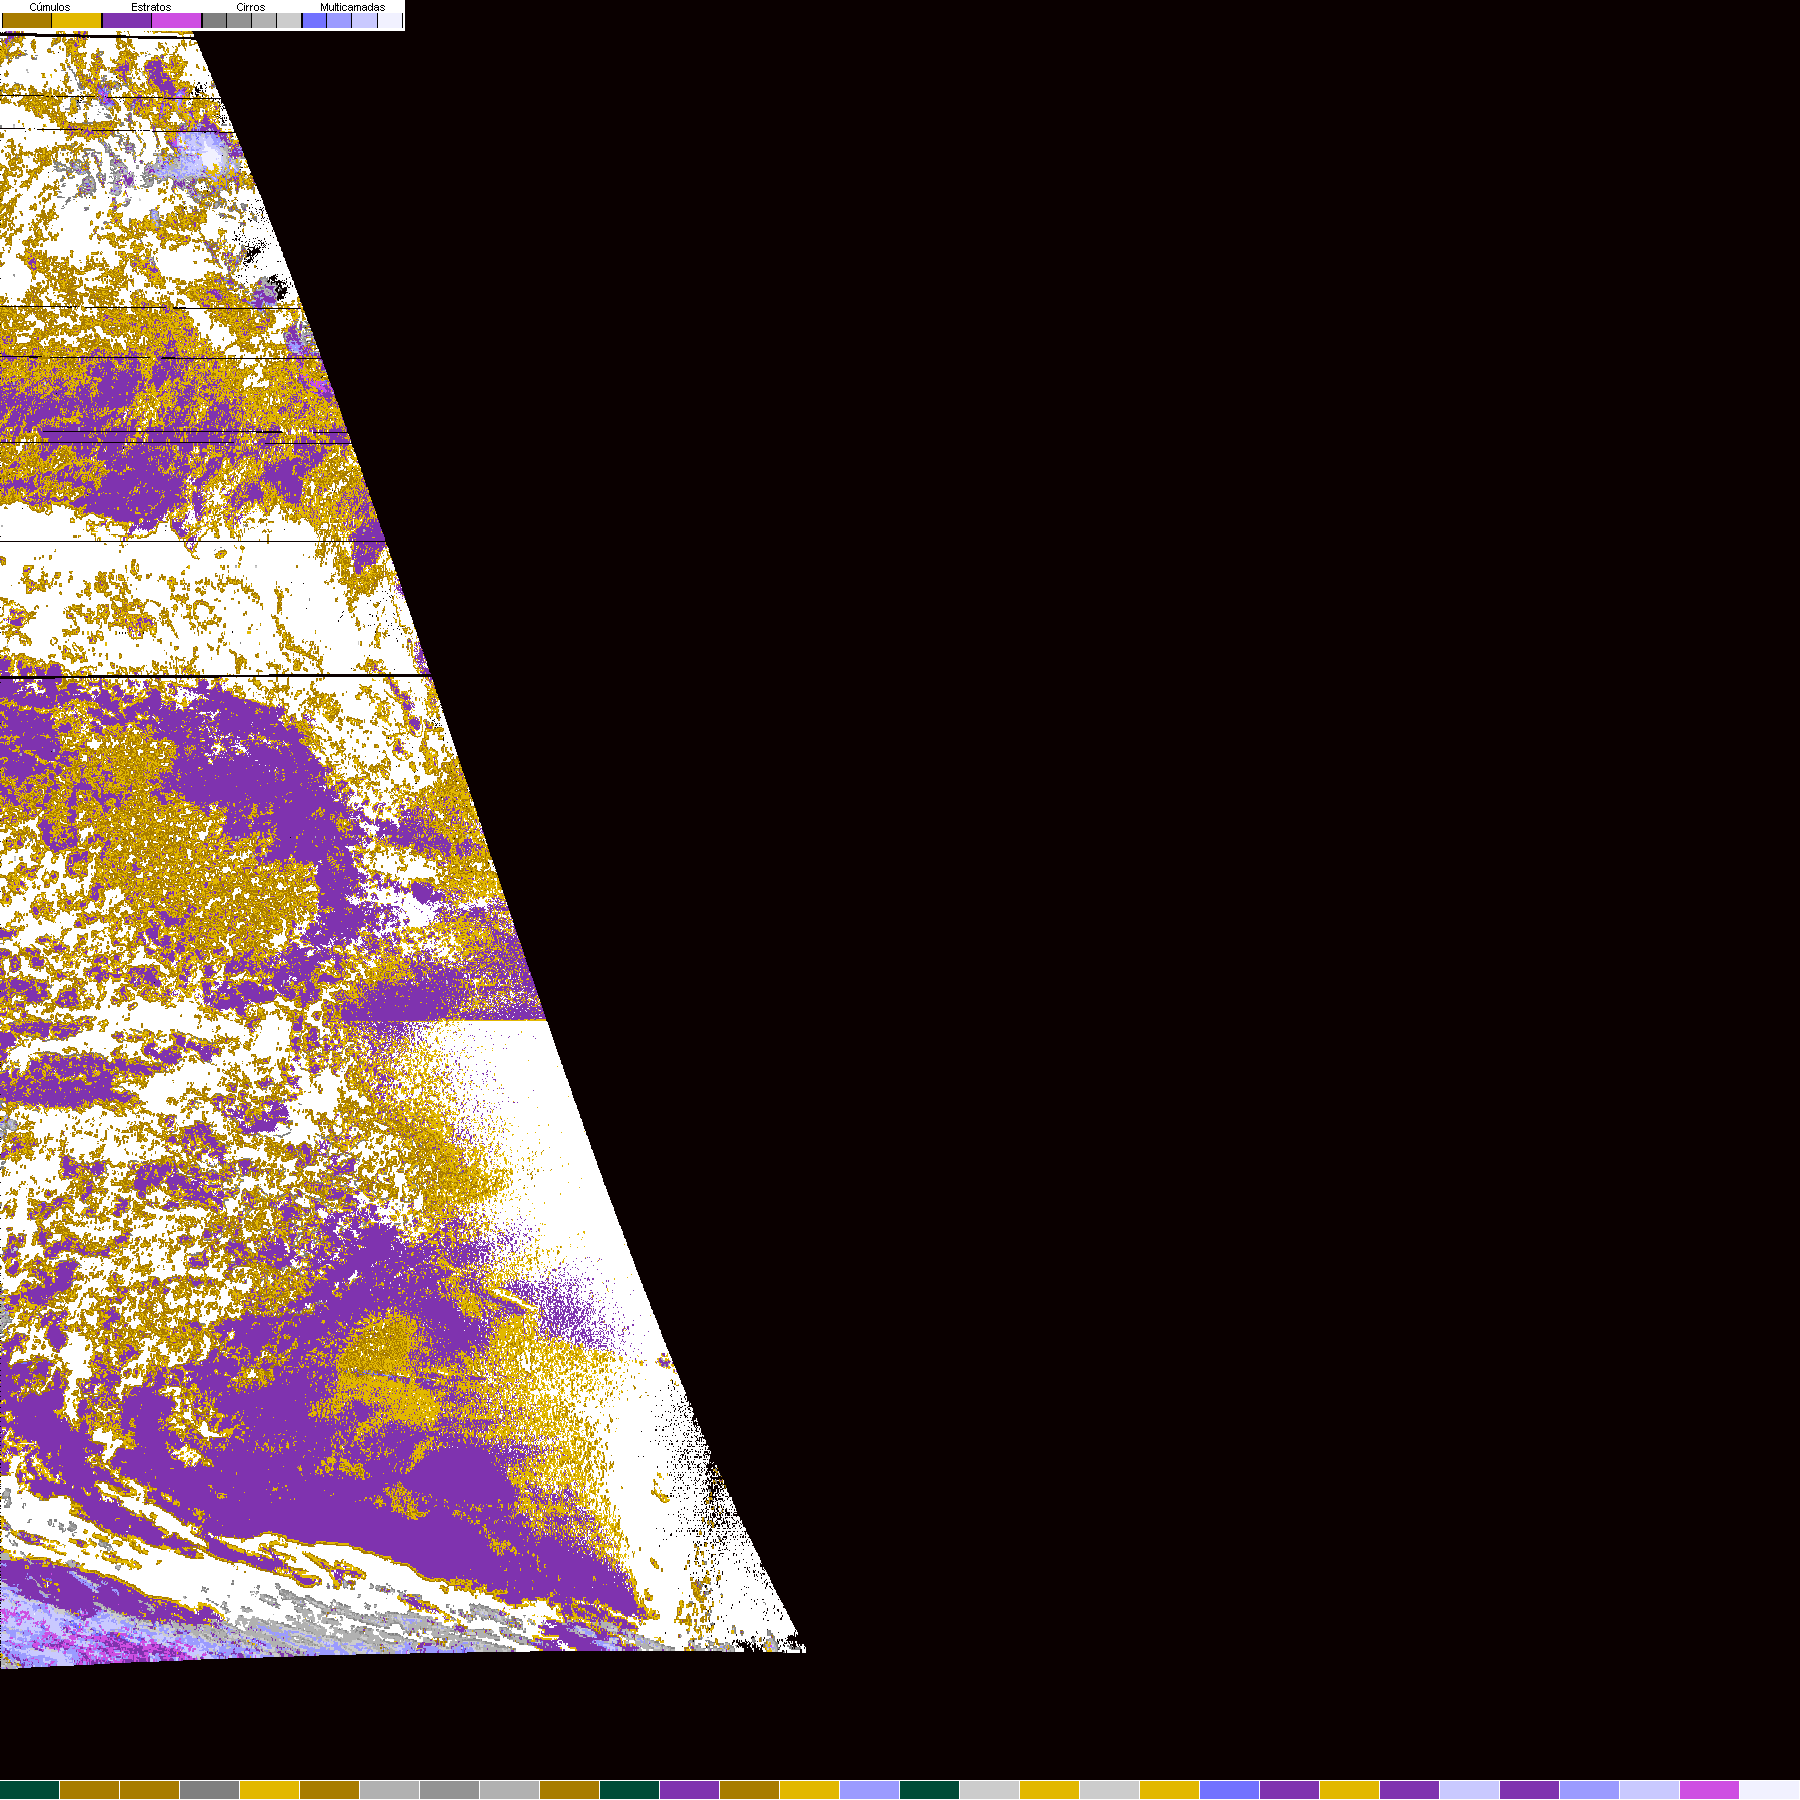
Task: Select the Cirros legend label
Action: coord(250,7)
